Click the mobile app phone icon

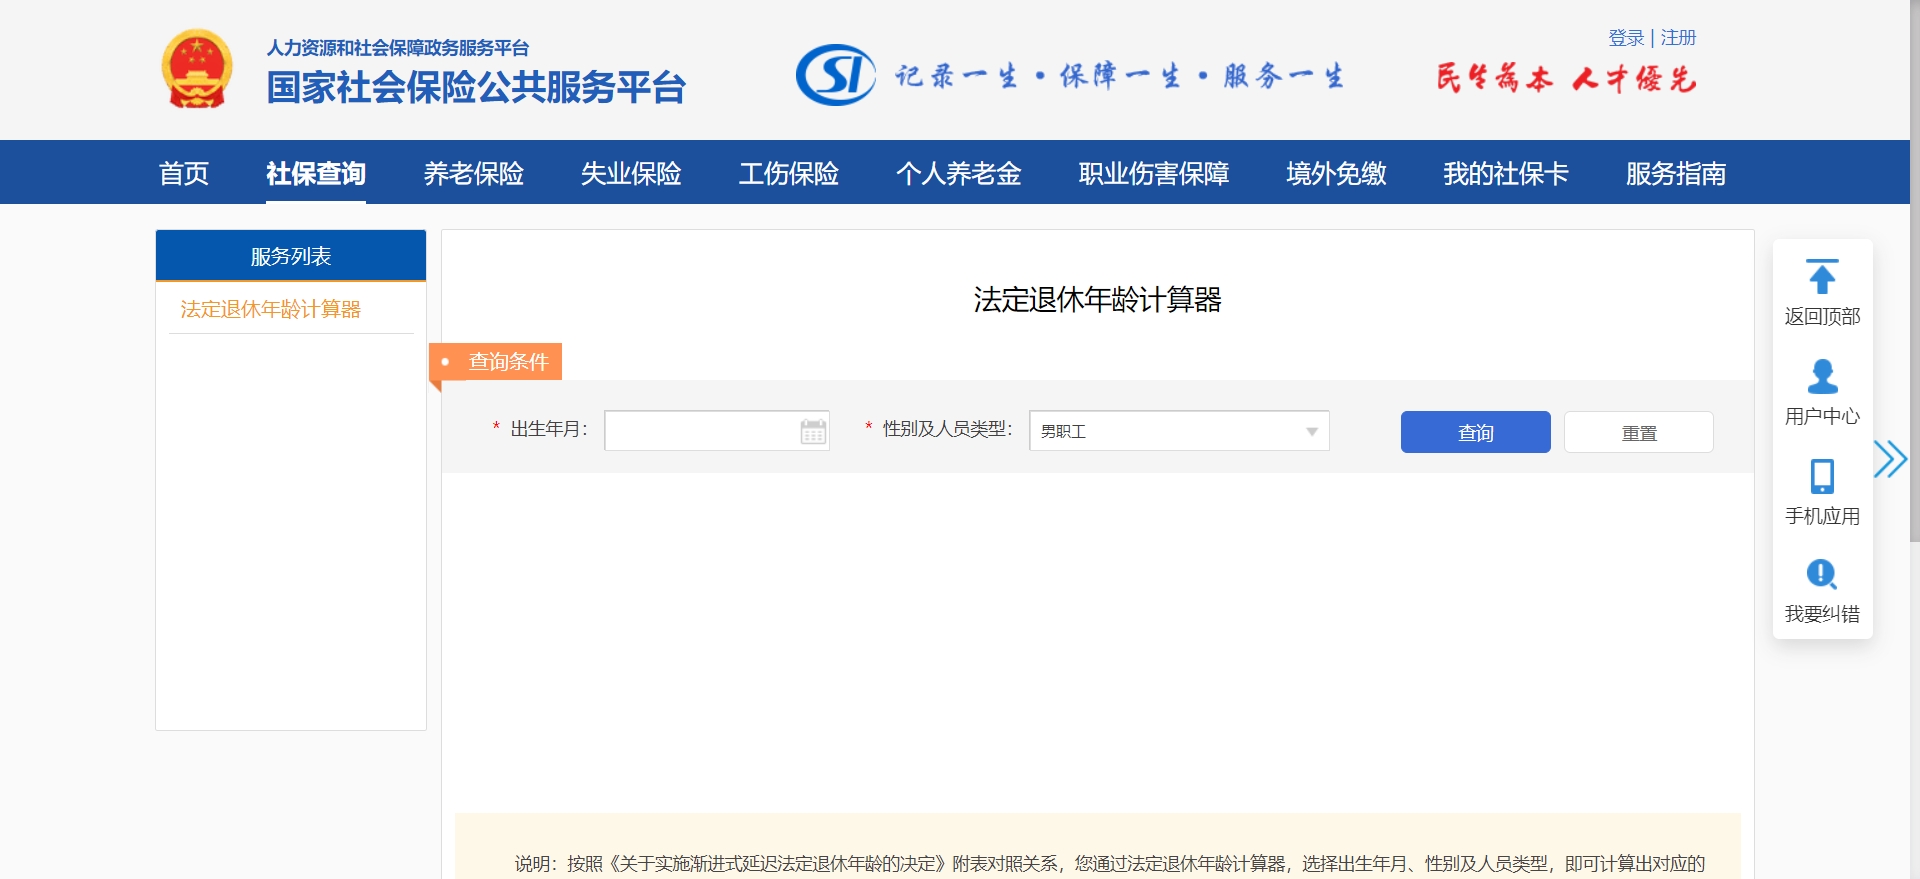pos(1822,477)
